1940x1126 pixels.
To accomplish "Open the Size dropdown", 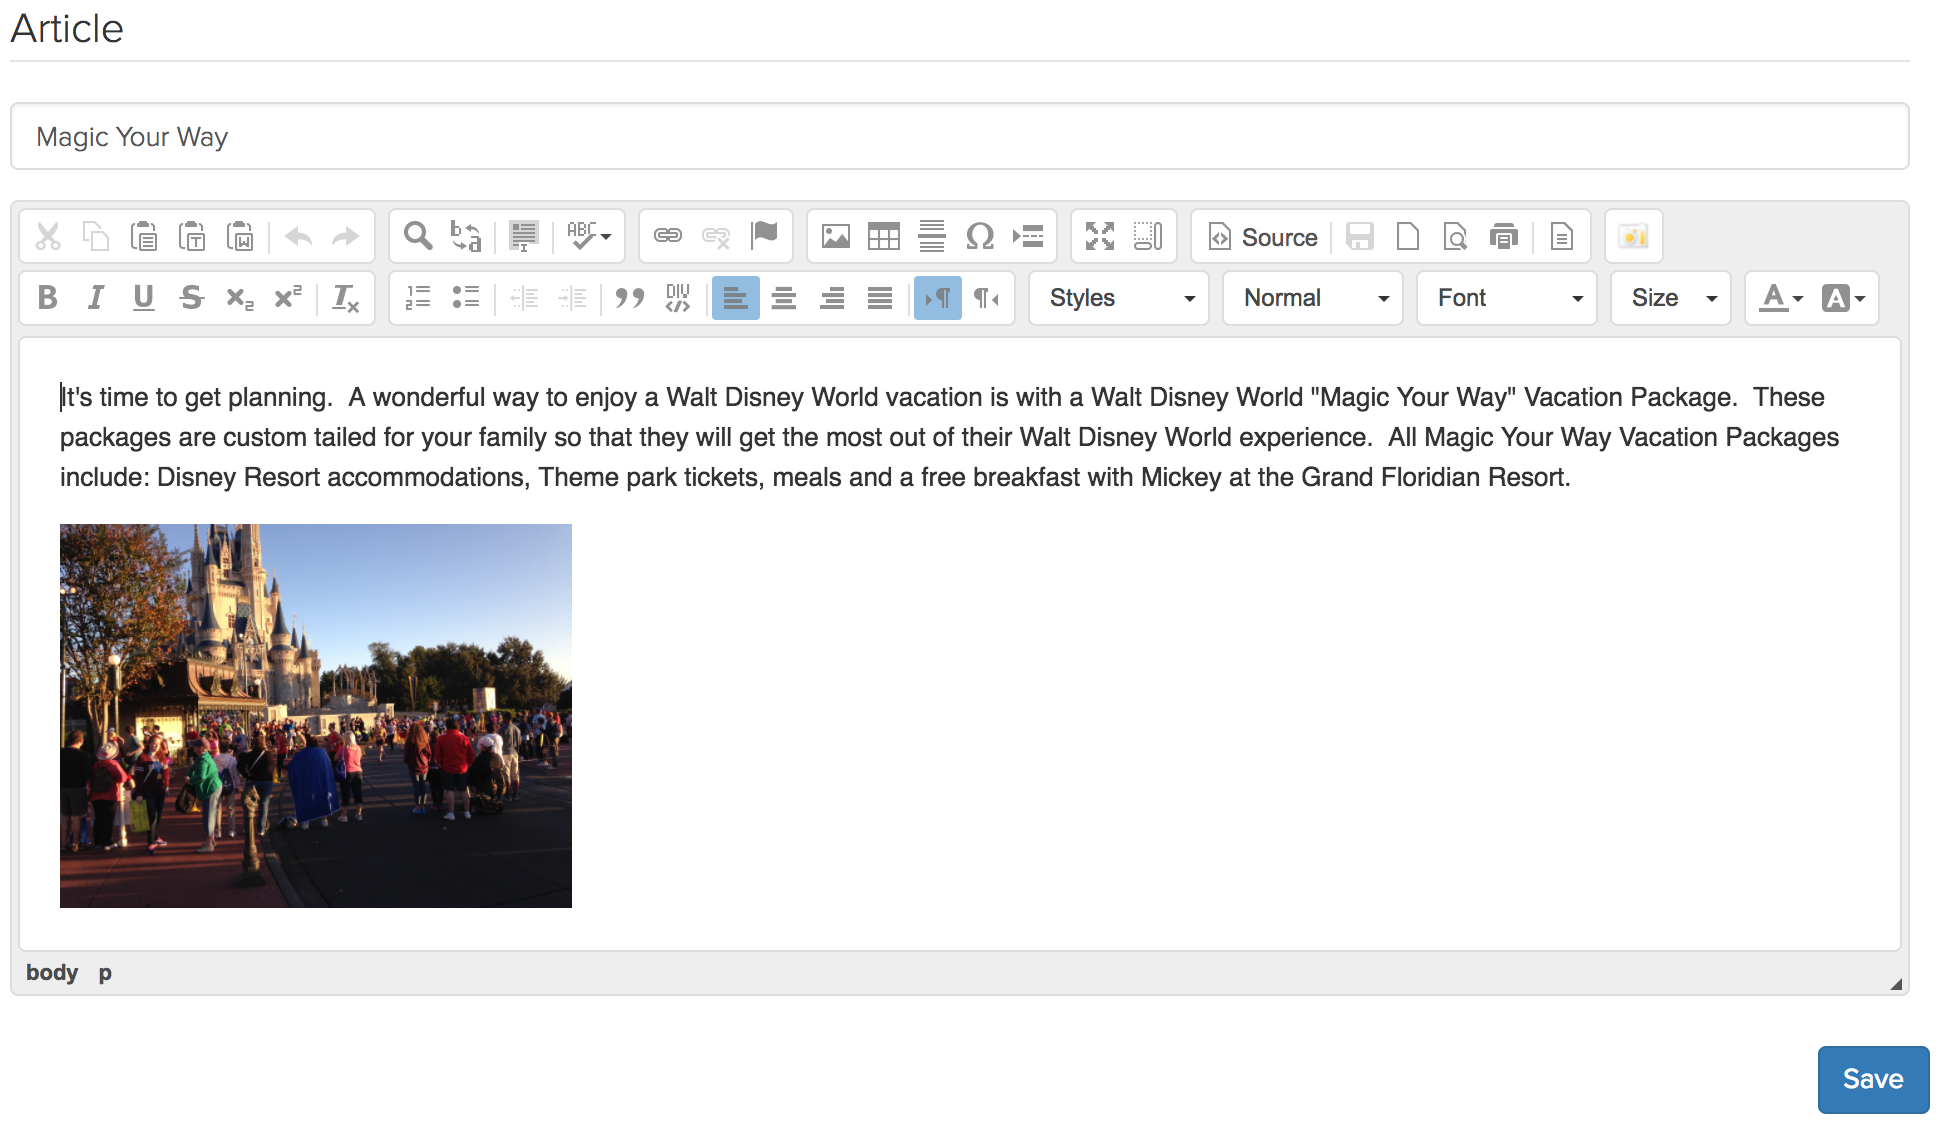I will [1671, 298].
